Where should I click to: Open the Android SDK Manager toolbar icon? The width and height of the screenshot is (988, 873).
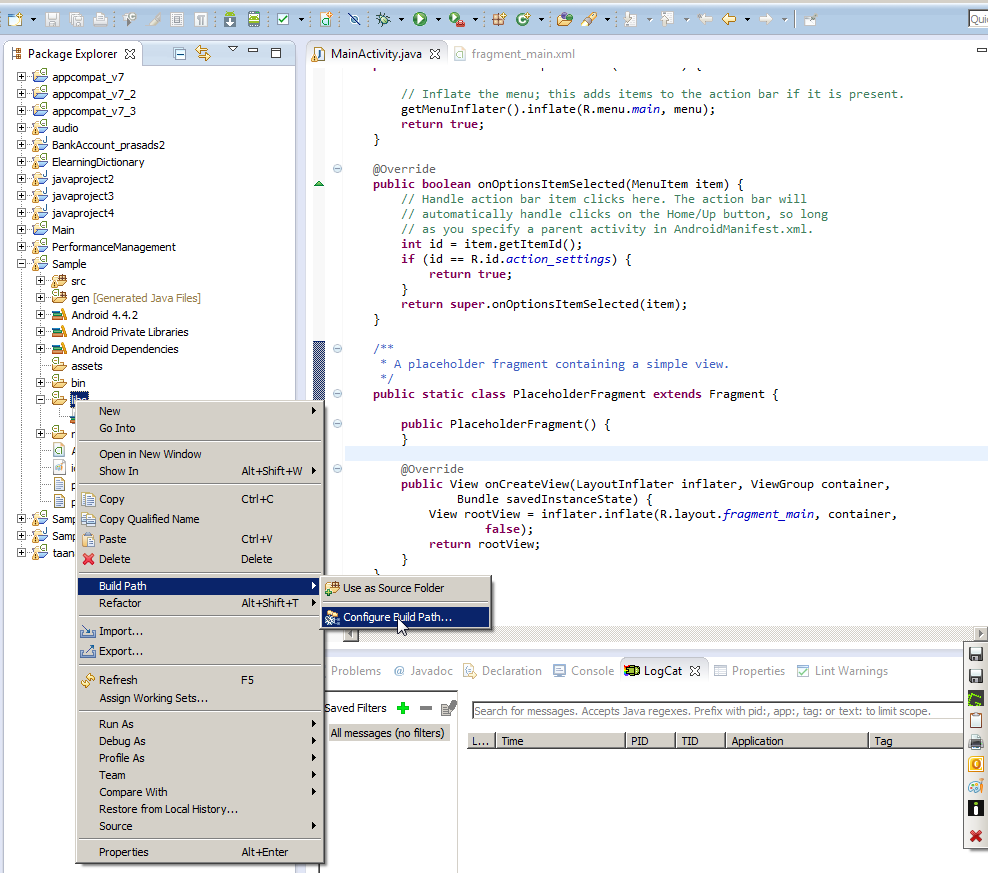(231, 19)
